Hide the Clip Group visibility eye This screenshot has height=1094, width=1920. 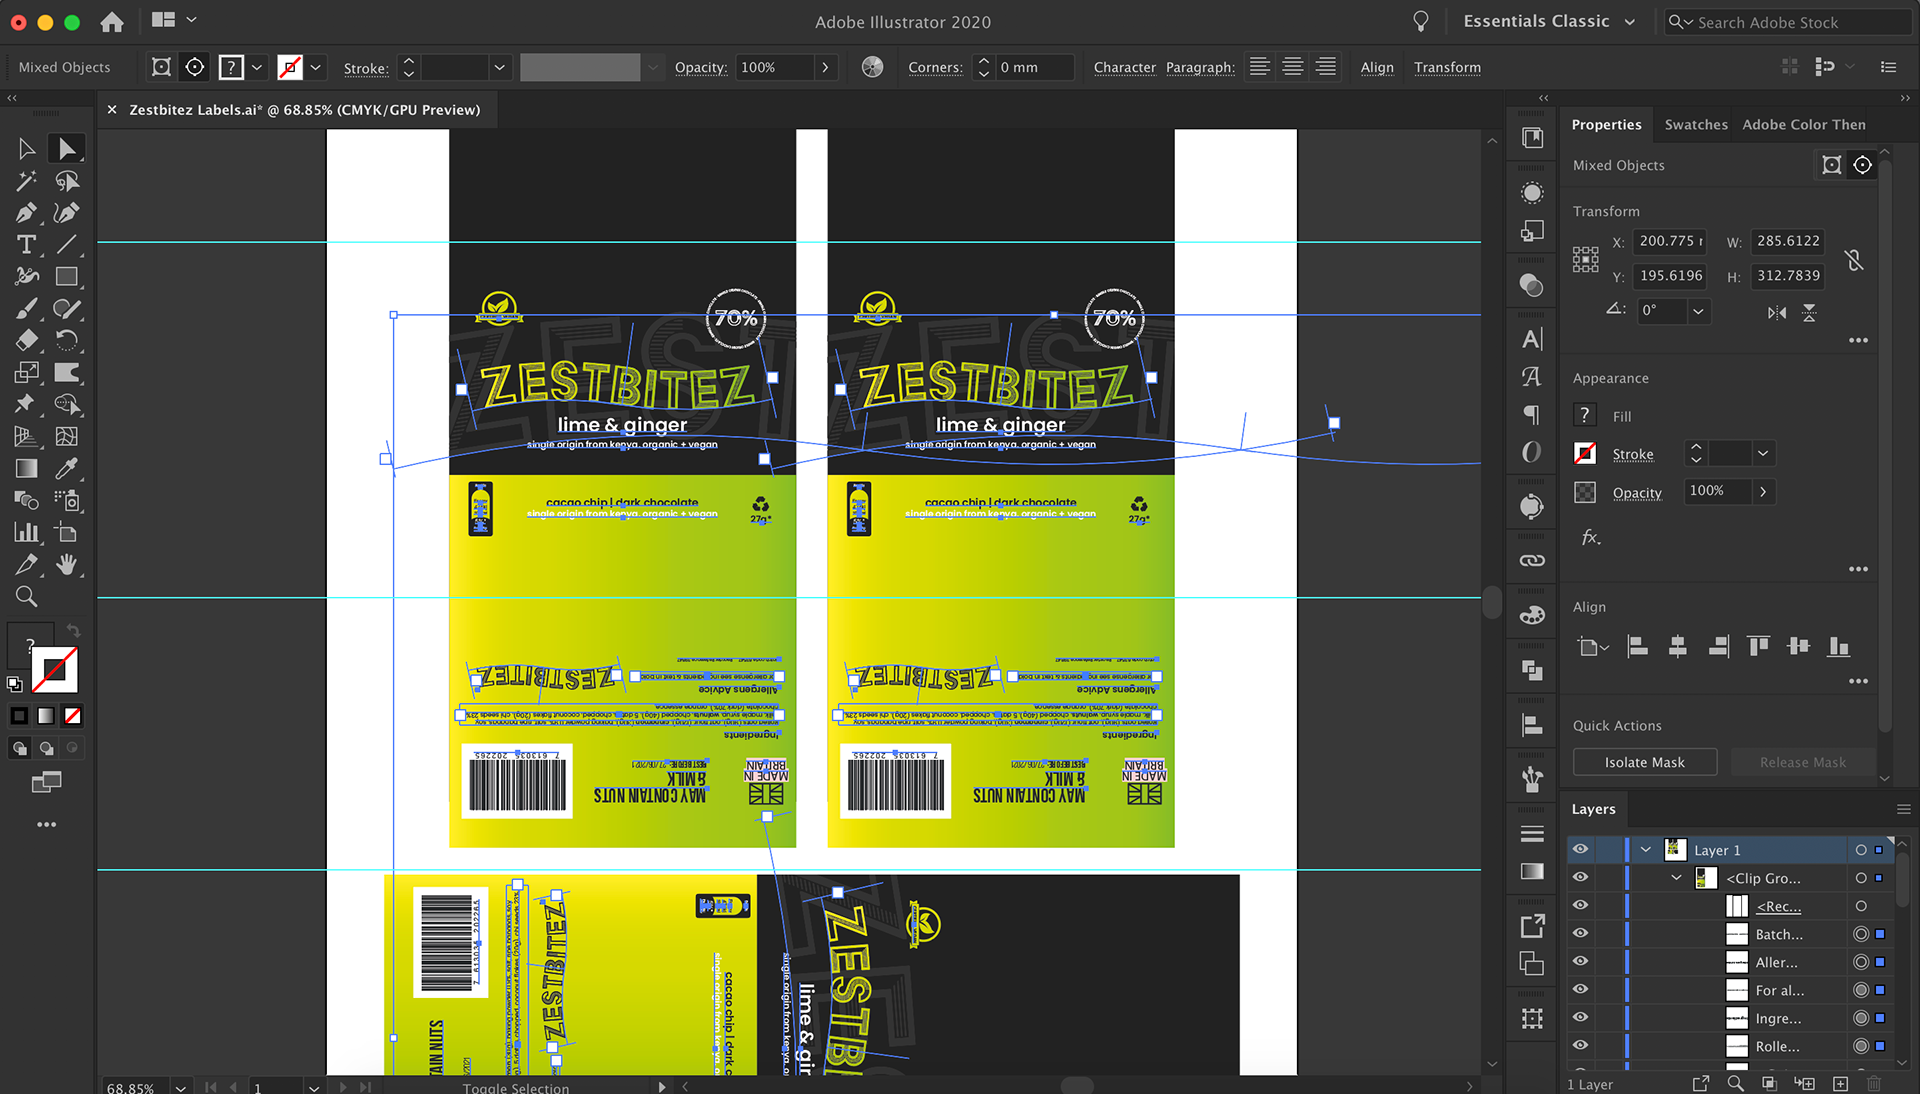click(1580, 878)
